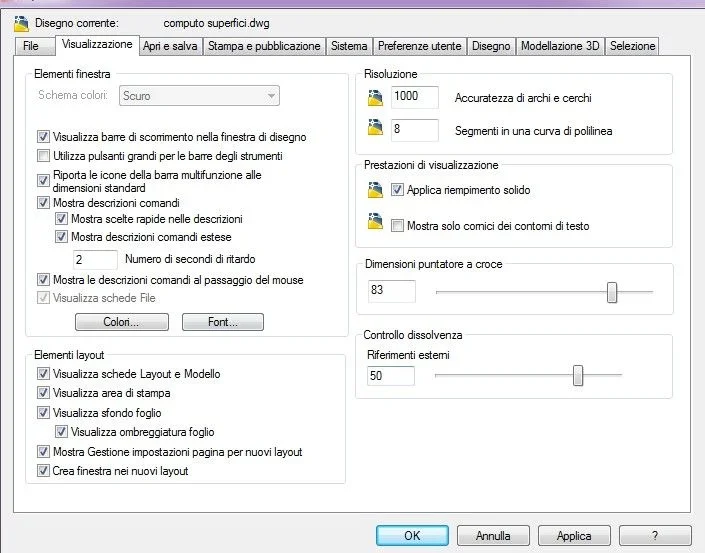The image size is (705, 553).
Task: Toggle Riporta le icone della barra multifunzione
Action: (x=43, y=181)
